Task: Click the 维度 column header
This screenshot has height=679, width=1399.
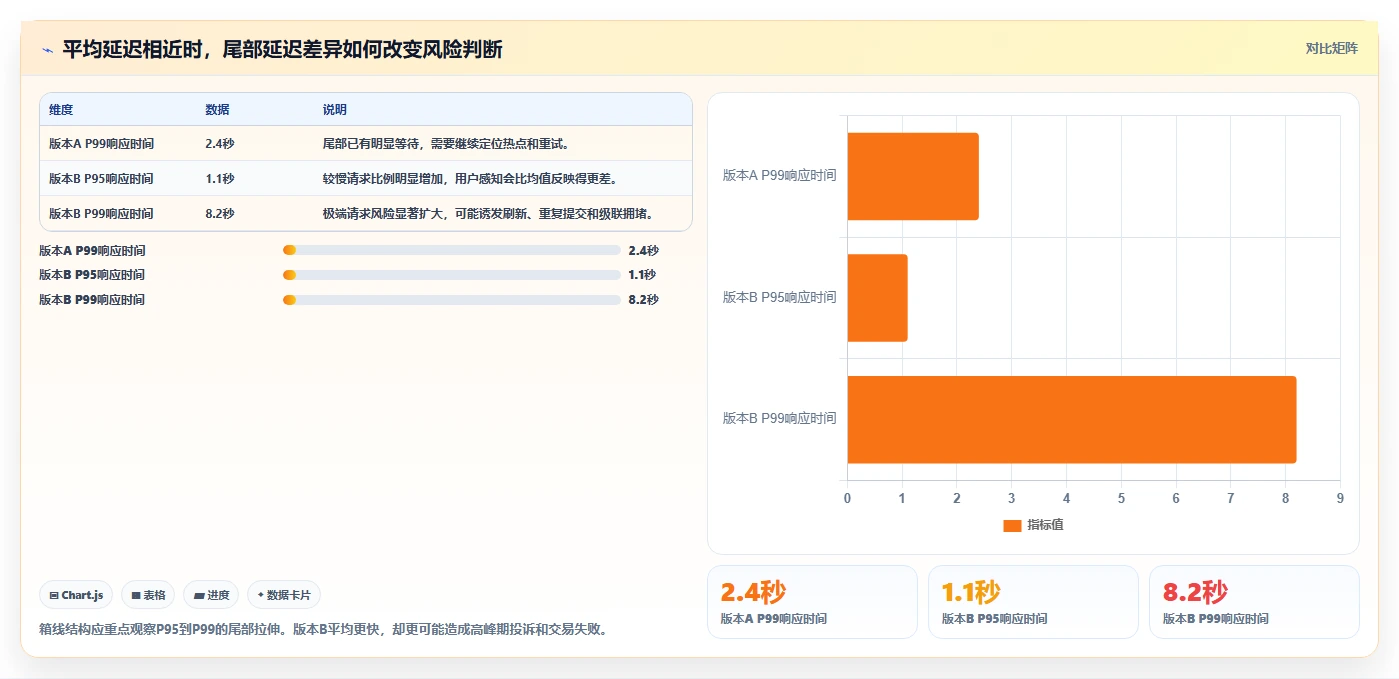Action: click(61, 110)
